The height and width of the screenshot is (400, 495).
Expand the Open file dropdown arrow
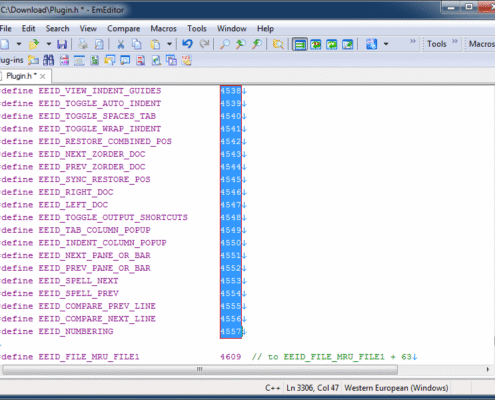point(49,44)
